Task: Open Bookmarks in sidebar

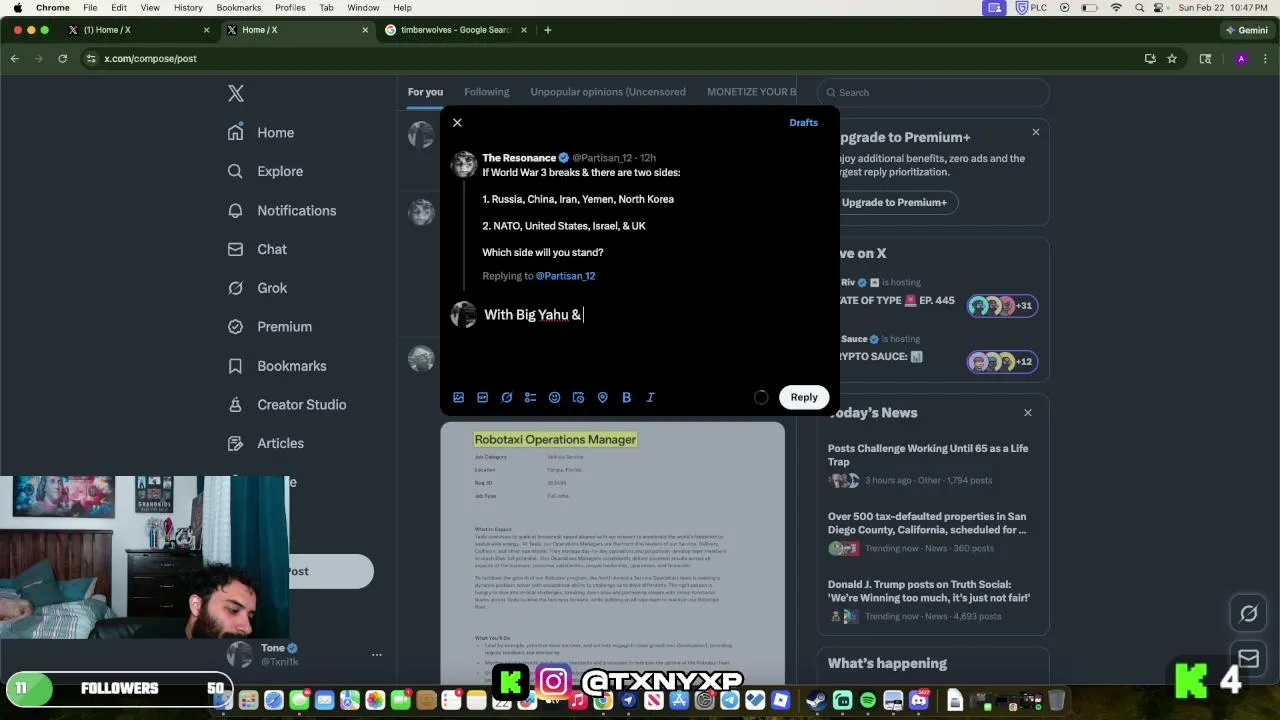Action: point(277,366)
